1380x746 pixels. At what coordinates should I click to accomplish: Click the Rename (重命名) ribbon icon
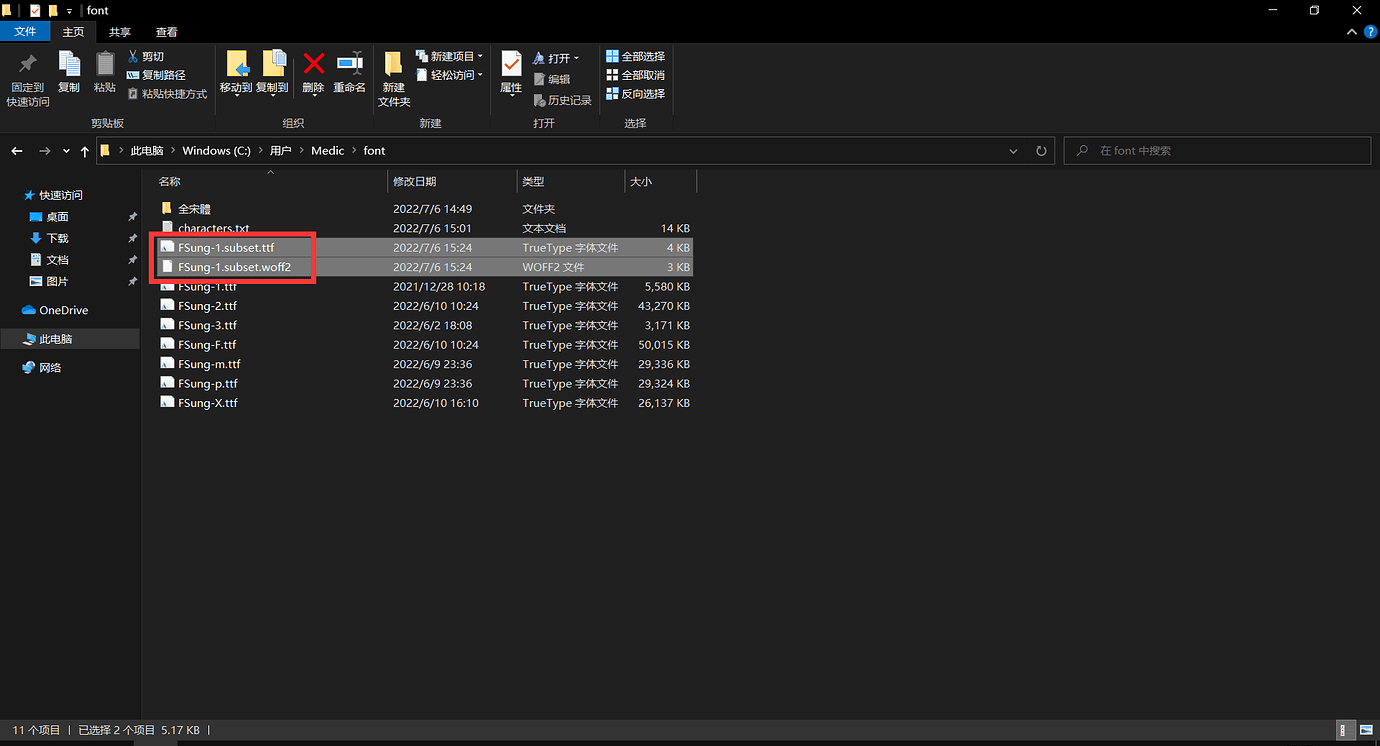click(x=349, y=73)
